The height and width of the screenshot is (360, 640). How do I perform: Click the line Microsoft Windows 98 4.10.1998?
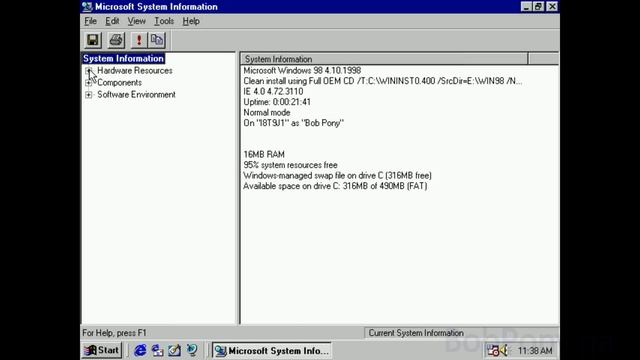302,71
